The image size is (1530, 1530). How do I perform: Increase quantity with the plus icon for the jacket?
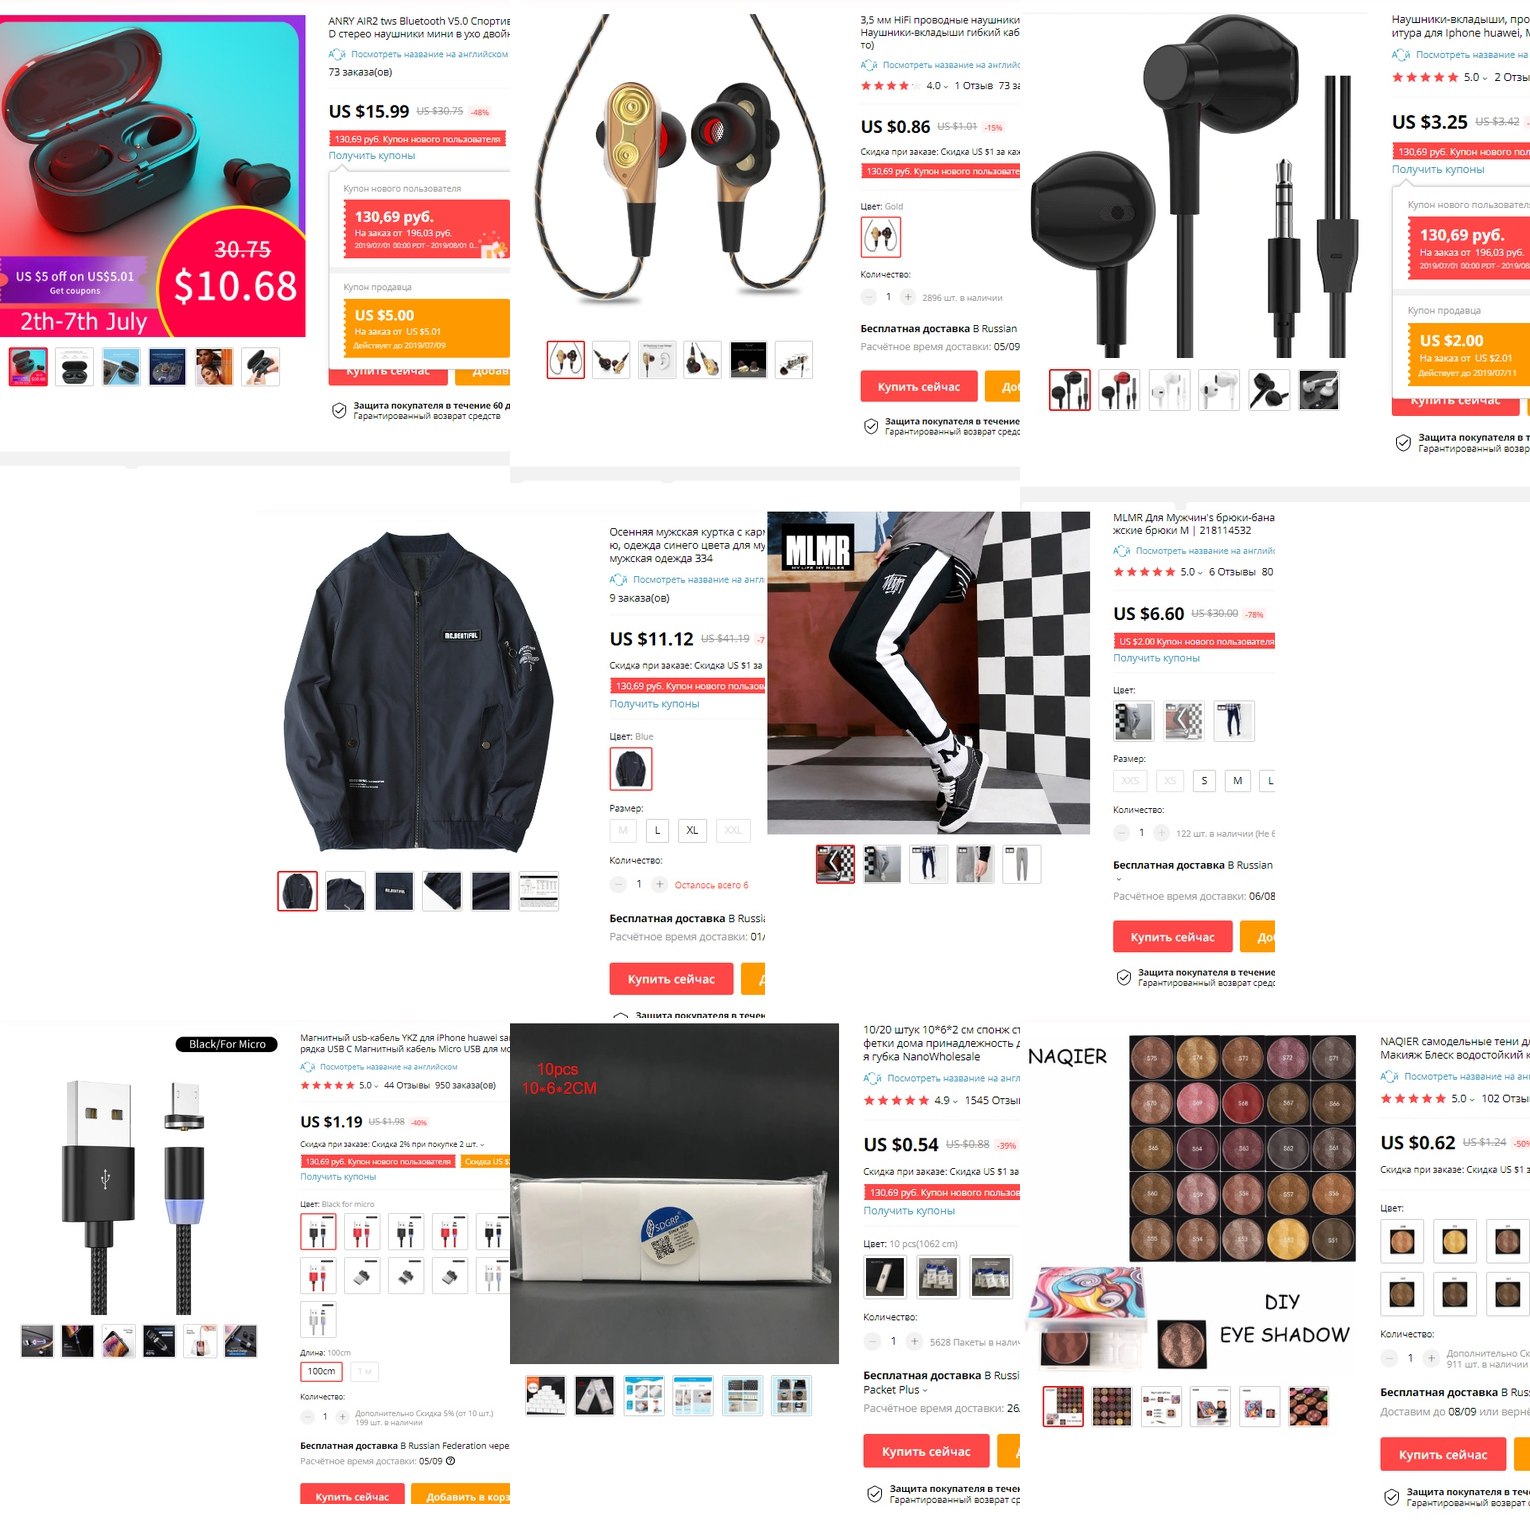click(x=660, y=884)
